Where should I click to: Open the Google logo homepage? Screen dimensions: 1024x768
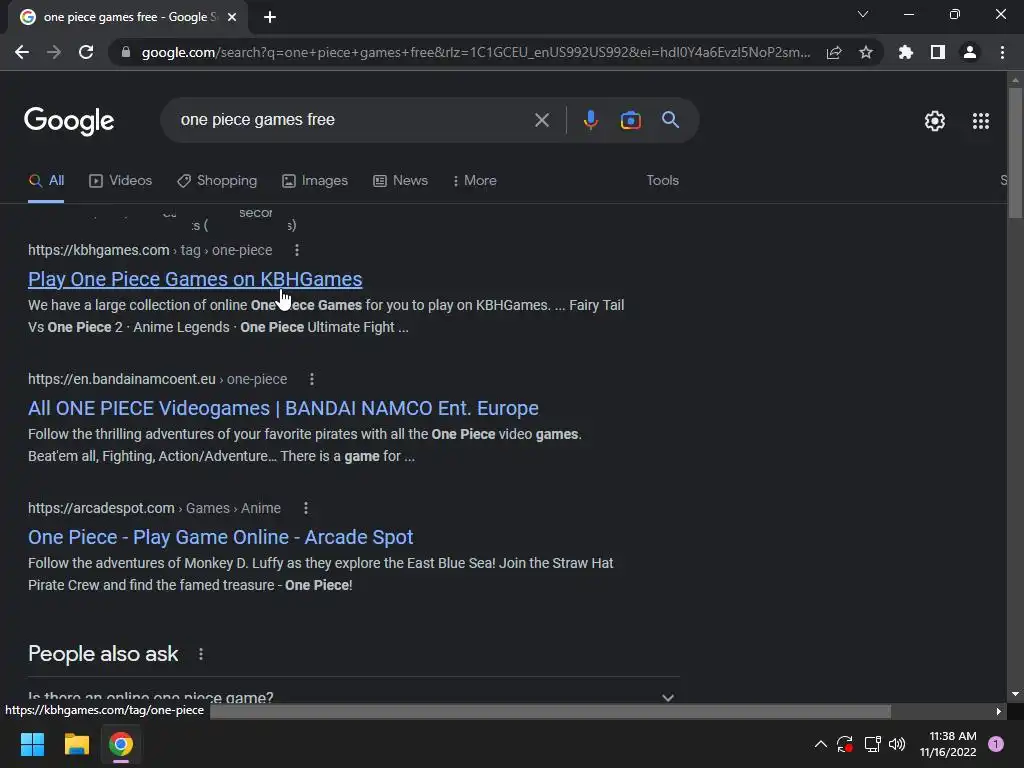[69, 121]
